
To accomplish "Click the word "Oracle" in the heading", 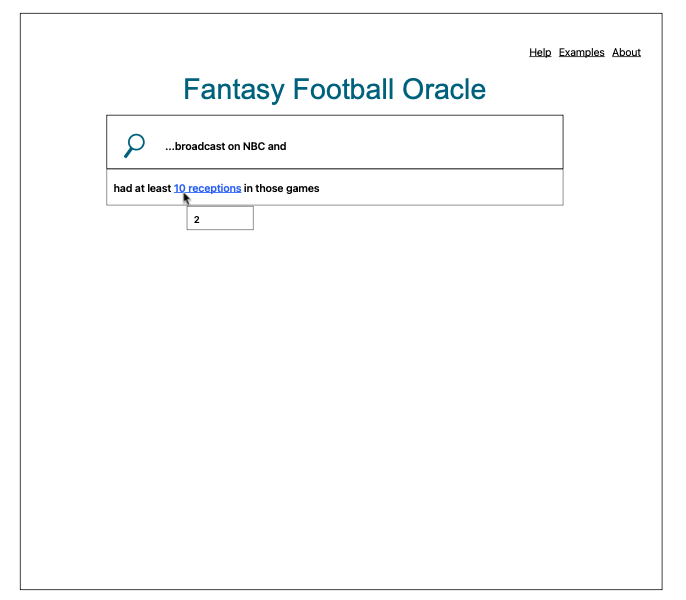I will click(444, 90).
